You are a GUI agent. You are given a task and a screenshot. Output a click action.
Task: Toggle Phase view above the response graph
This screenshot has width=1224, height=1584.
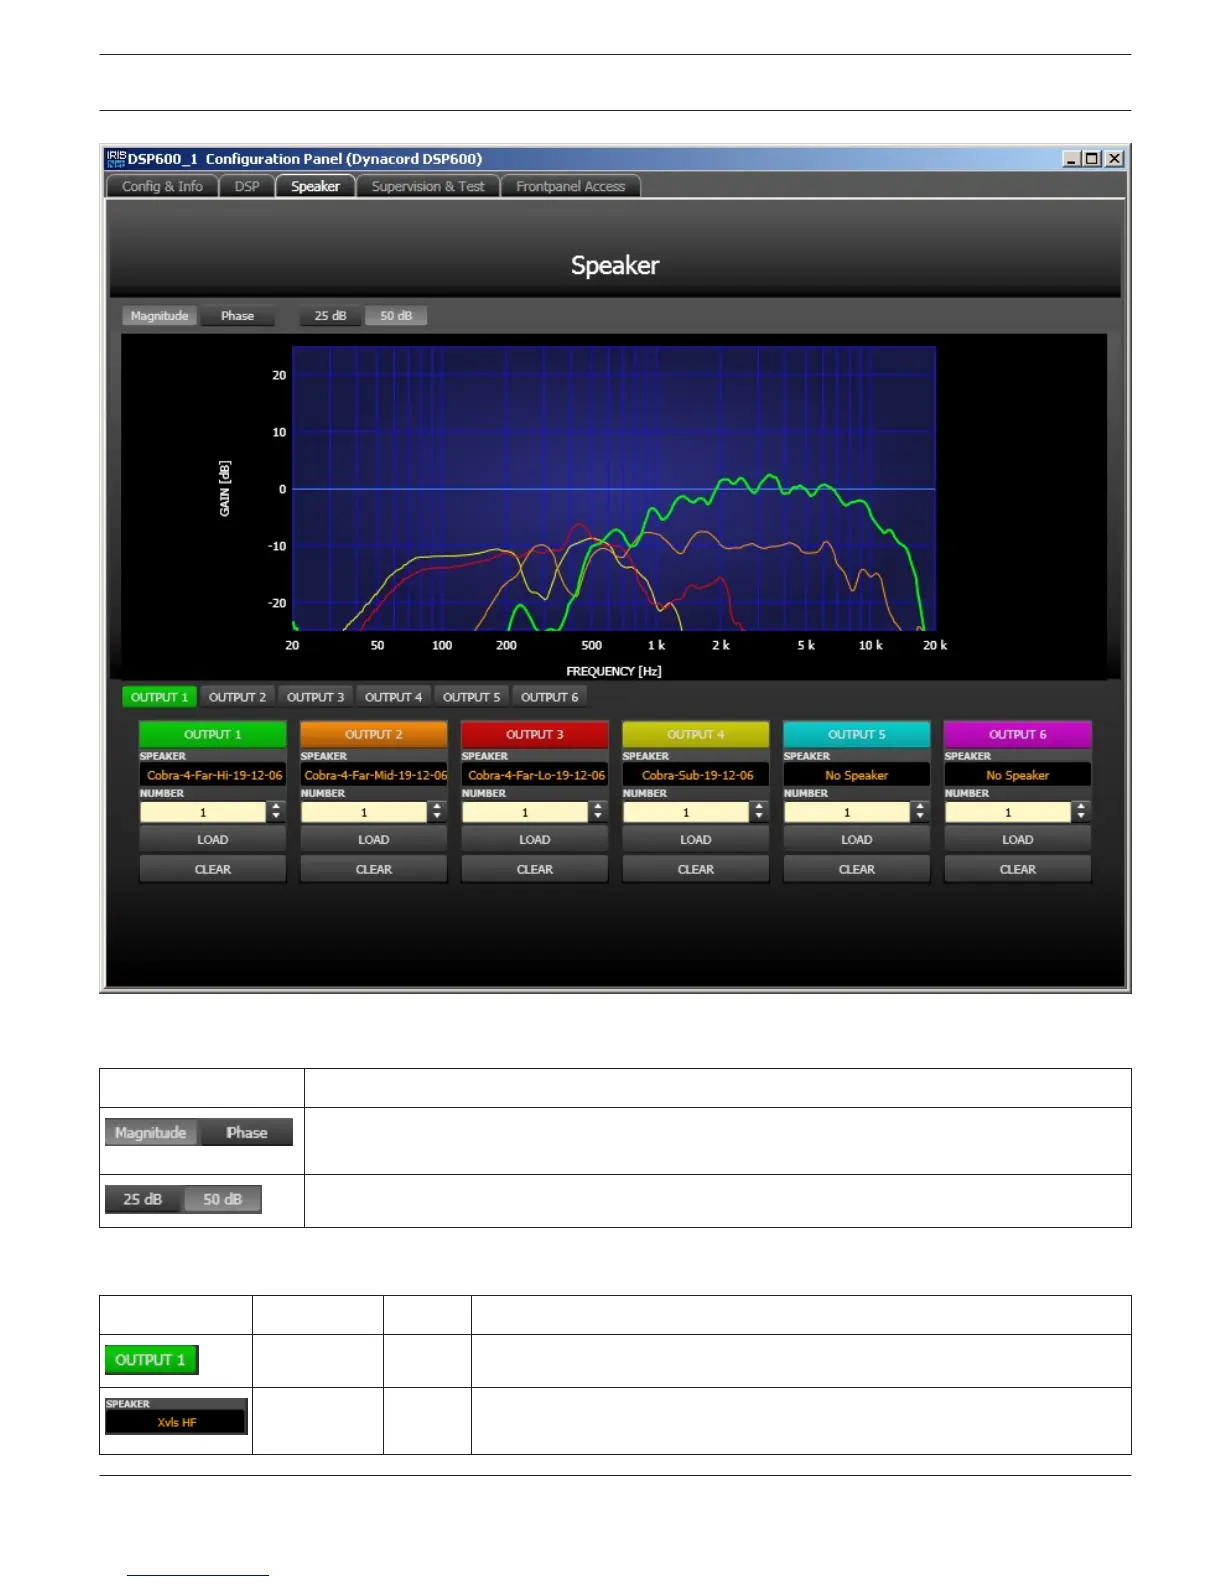pos(237,316)
